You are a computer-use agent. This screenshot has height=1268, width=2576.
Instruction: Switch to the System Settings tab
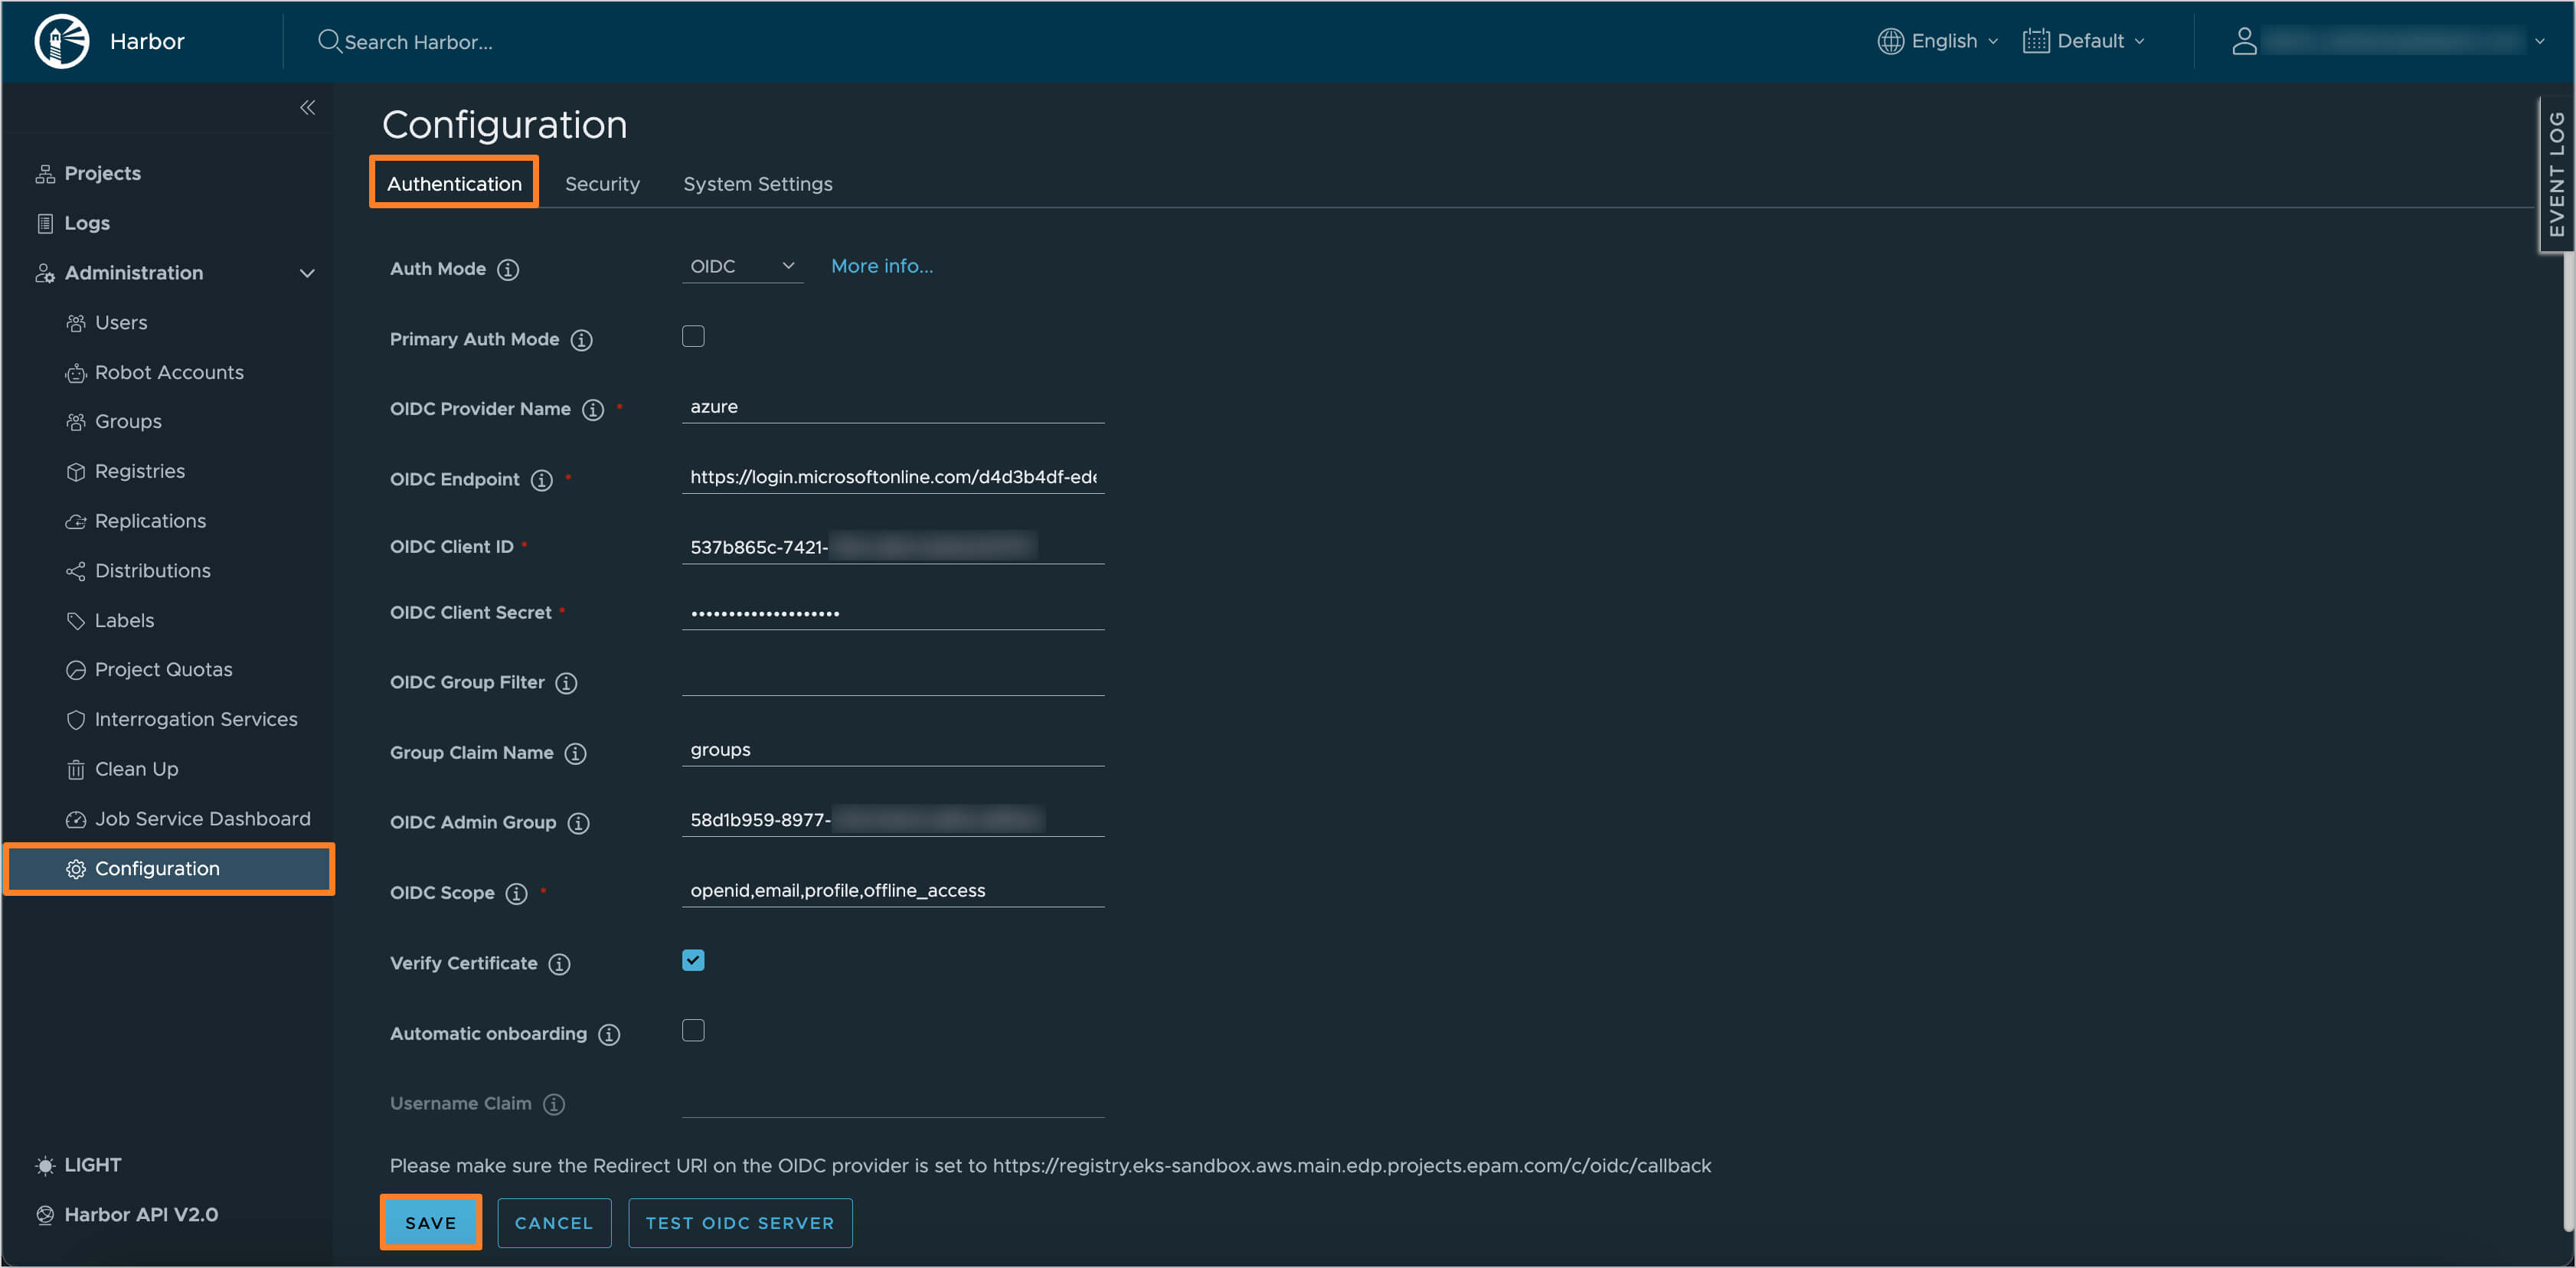[757, 184]
